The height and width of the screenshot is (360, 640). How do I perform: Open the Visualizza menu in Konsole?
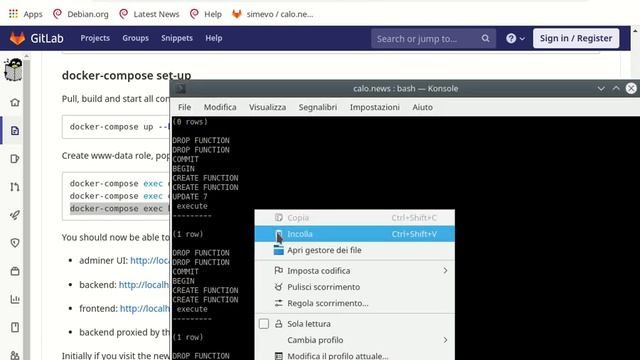click(x=267, y=107)
